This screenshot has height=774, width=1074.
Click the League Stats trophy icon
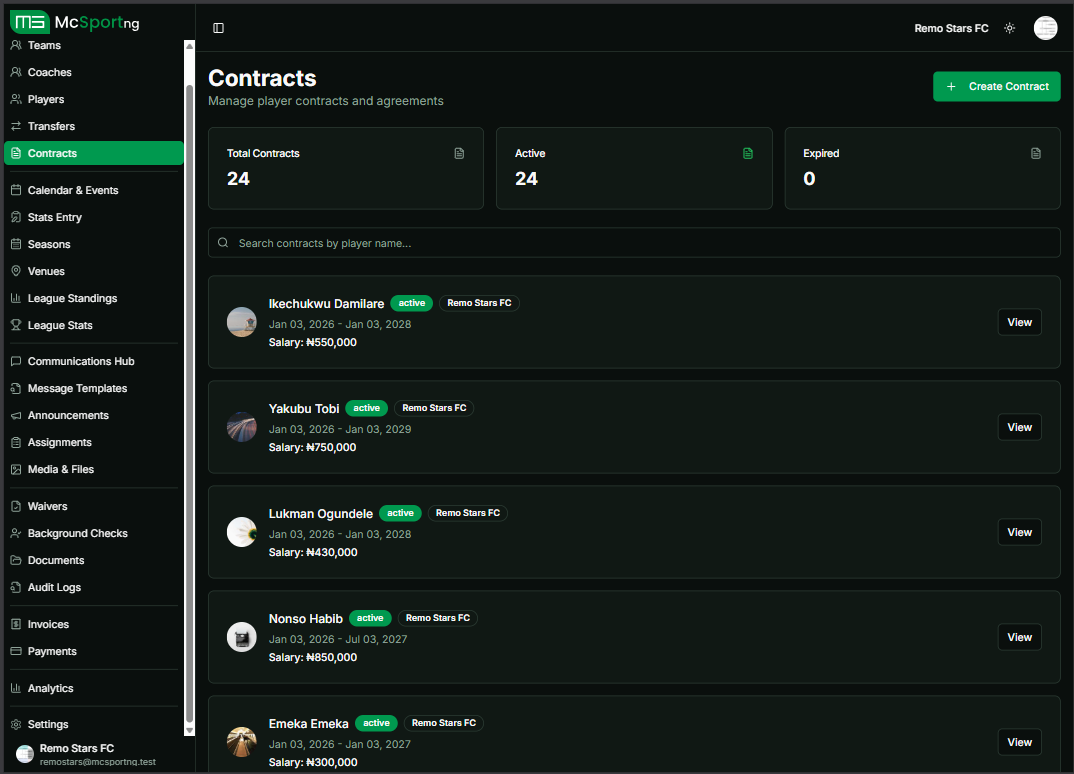(x=16, y=326)
